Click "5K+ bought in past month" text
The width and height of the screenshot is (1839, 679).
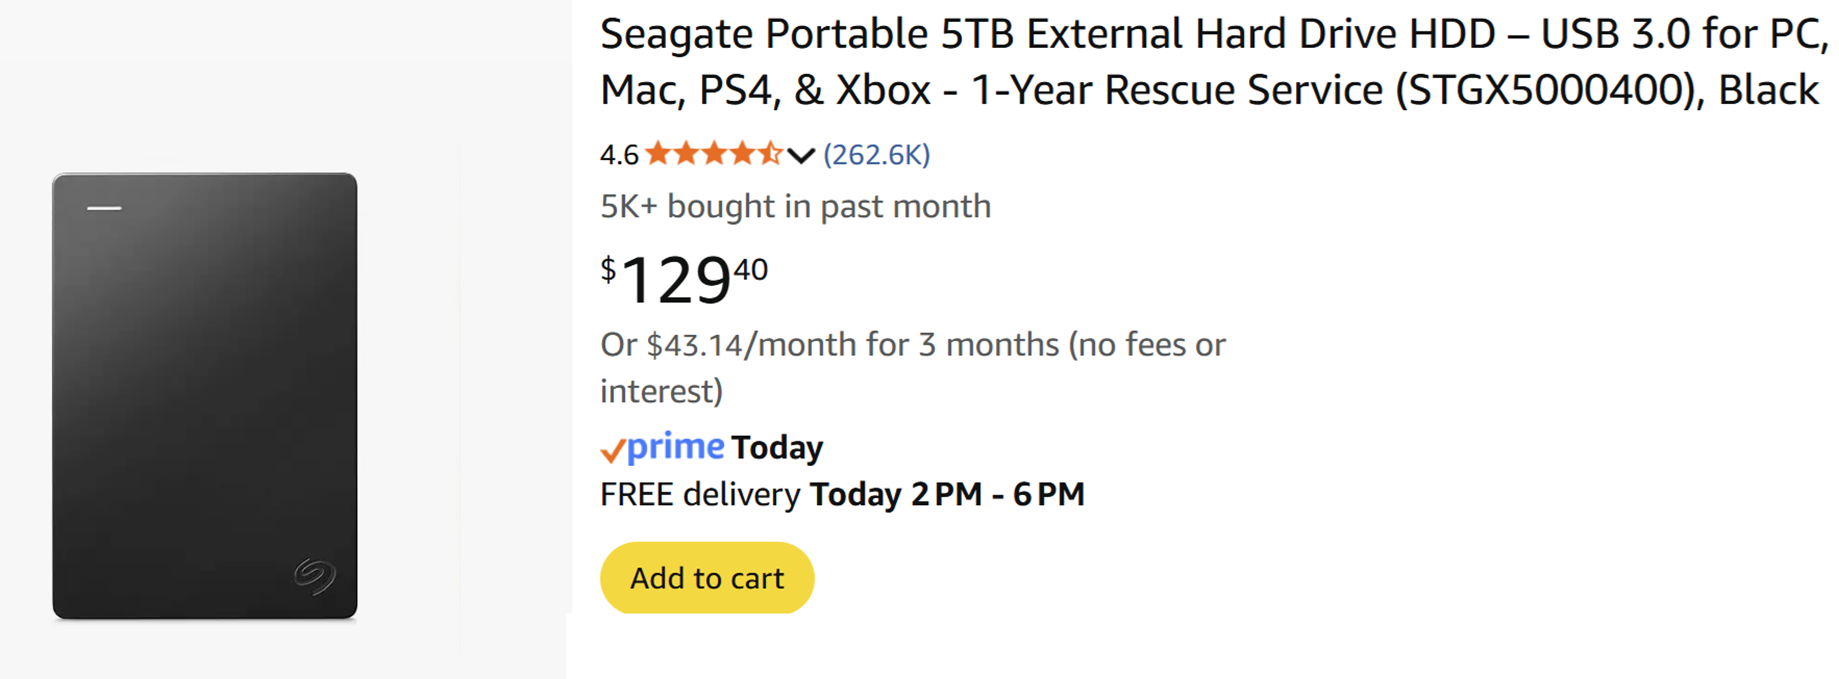795,207
